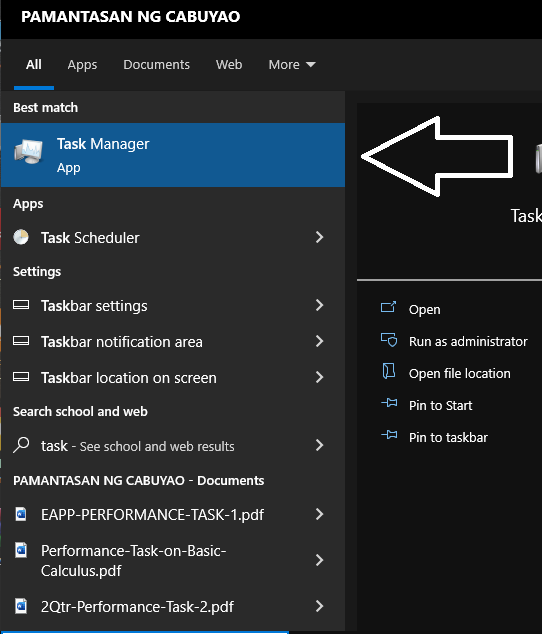Viewport: 542px width, 634px height.
Task: Select the Web filter tab
Action: tap(229, 65)
